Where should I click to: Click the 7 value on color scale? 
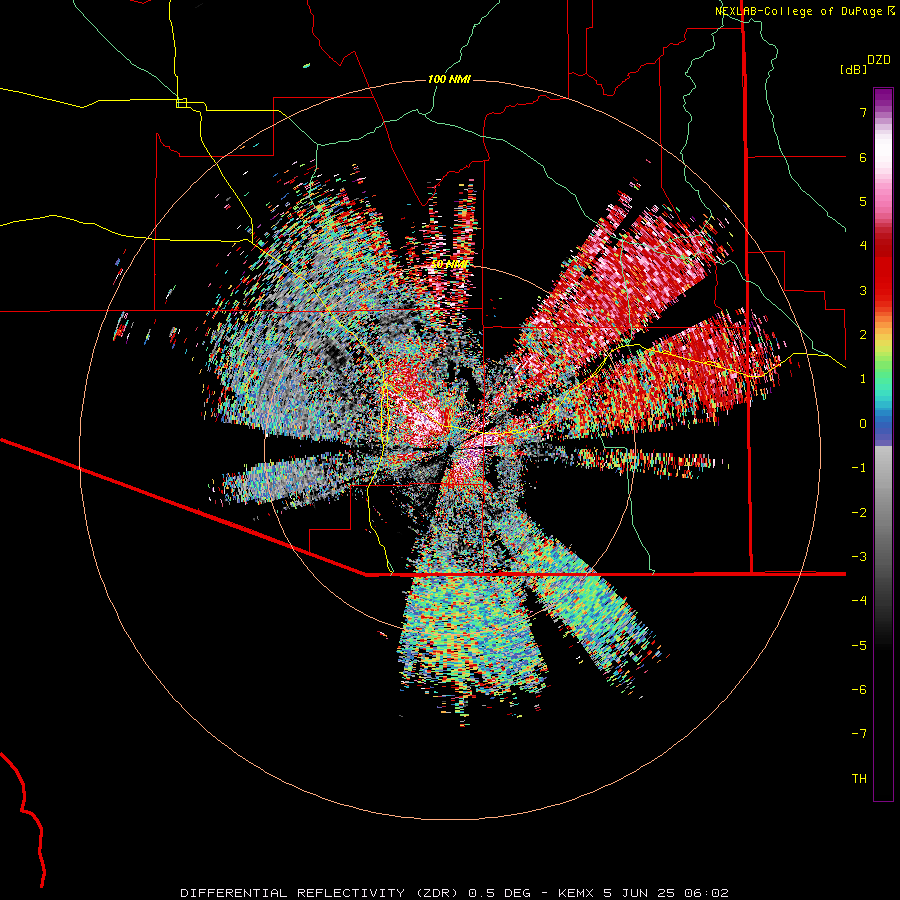click(863, 112)
